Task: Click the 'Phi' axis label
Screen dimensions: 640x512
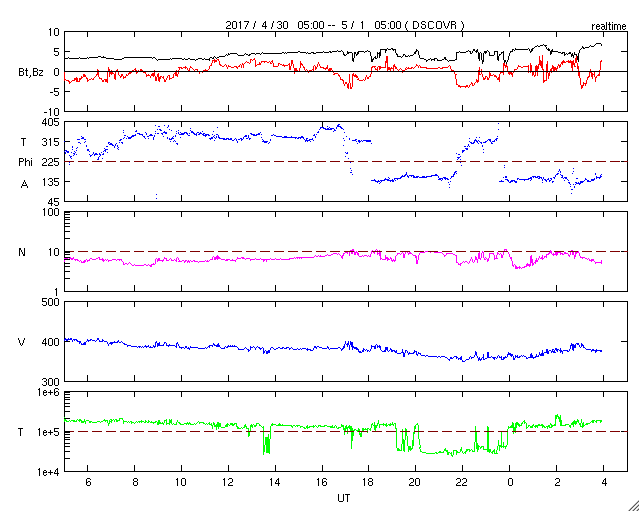Action: (25, 163)
